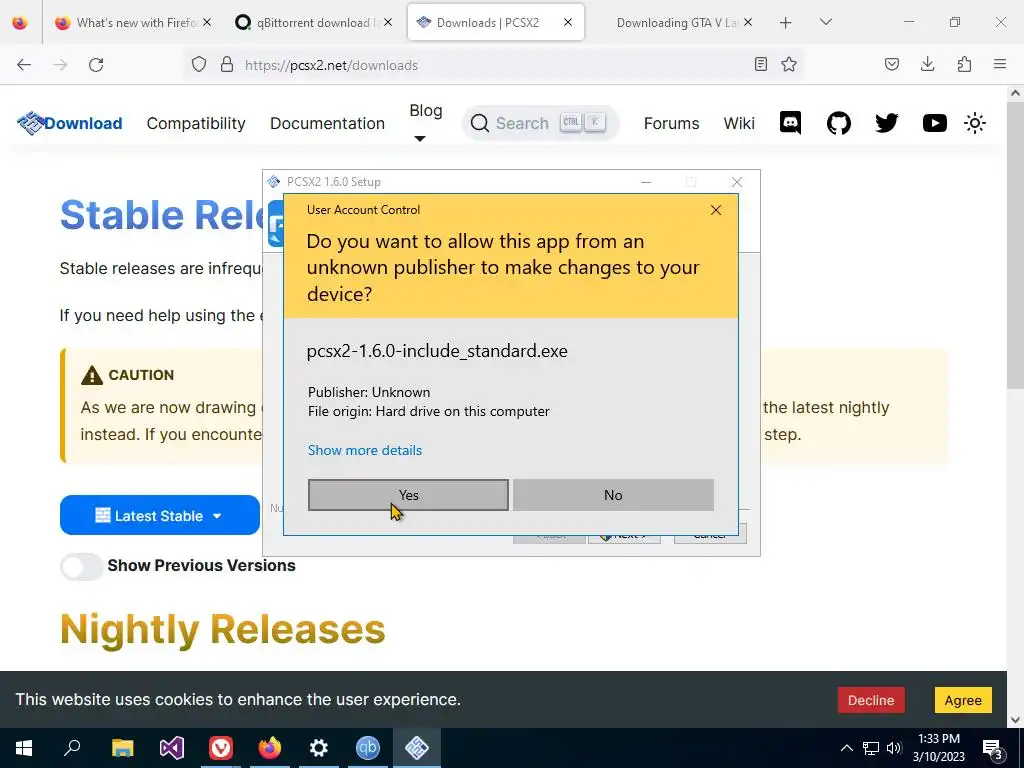Image resolution: width=1024 pixels, height=768 pixels.
Task: Open PCSX2 Discord icon
Action: click(790, 123)
